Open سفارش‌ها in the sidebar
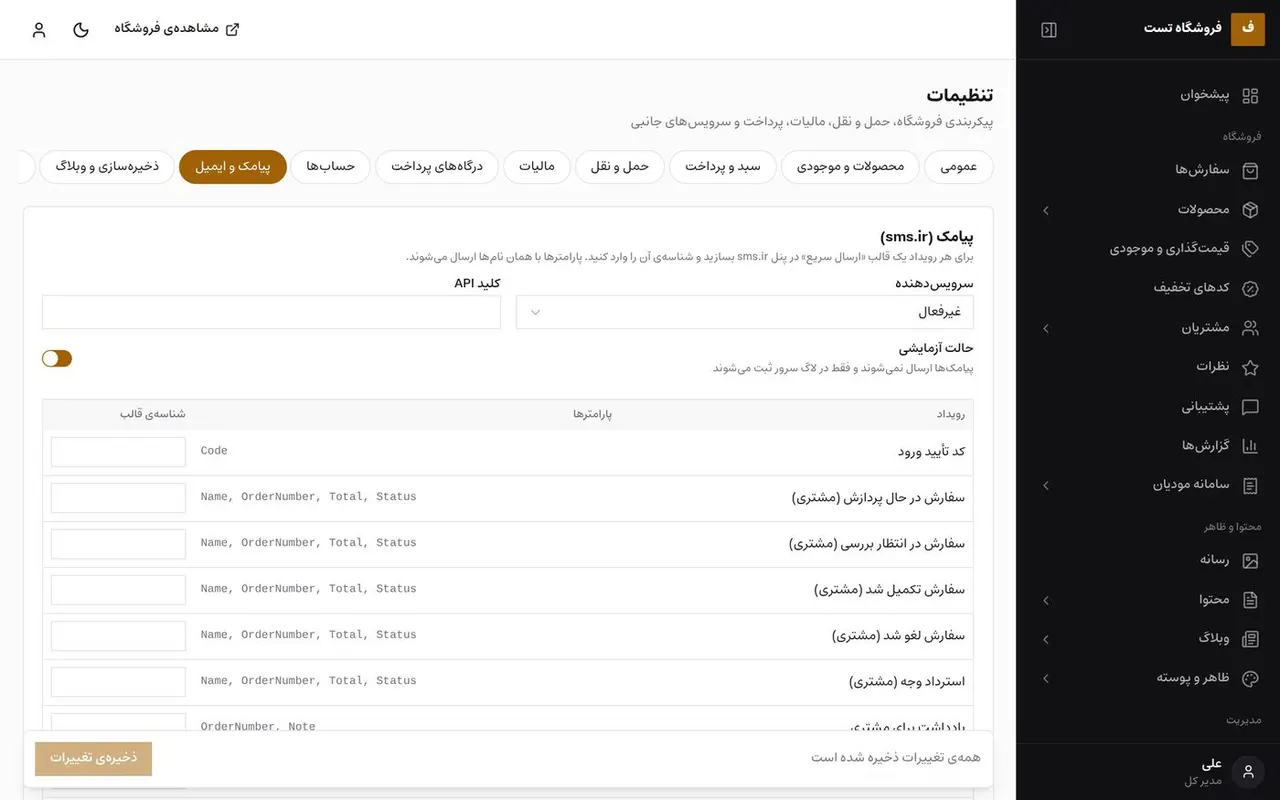1280x800 pixels. (1148, 171)
